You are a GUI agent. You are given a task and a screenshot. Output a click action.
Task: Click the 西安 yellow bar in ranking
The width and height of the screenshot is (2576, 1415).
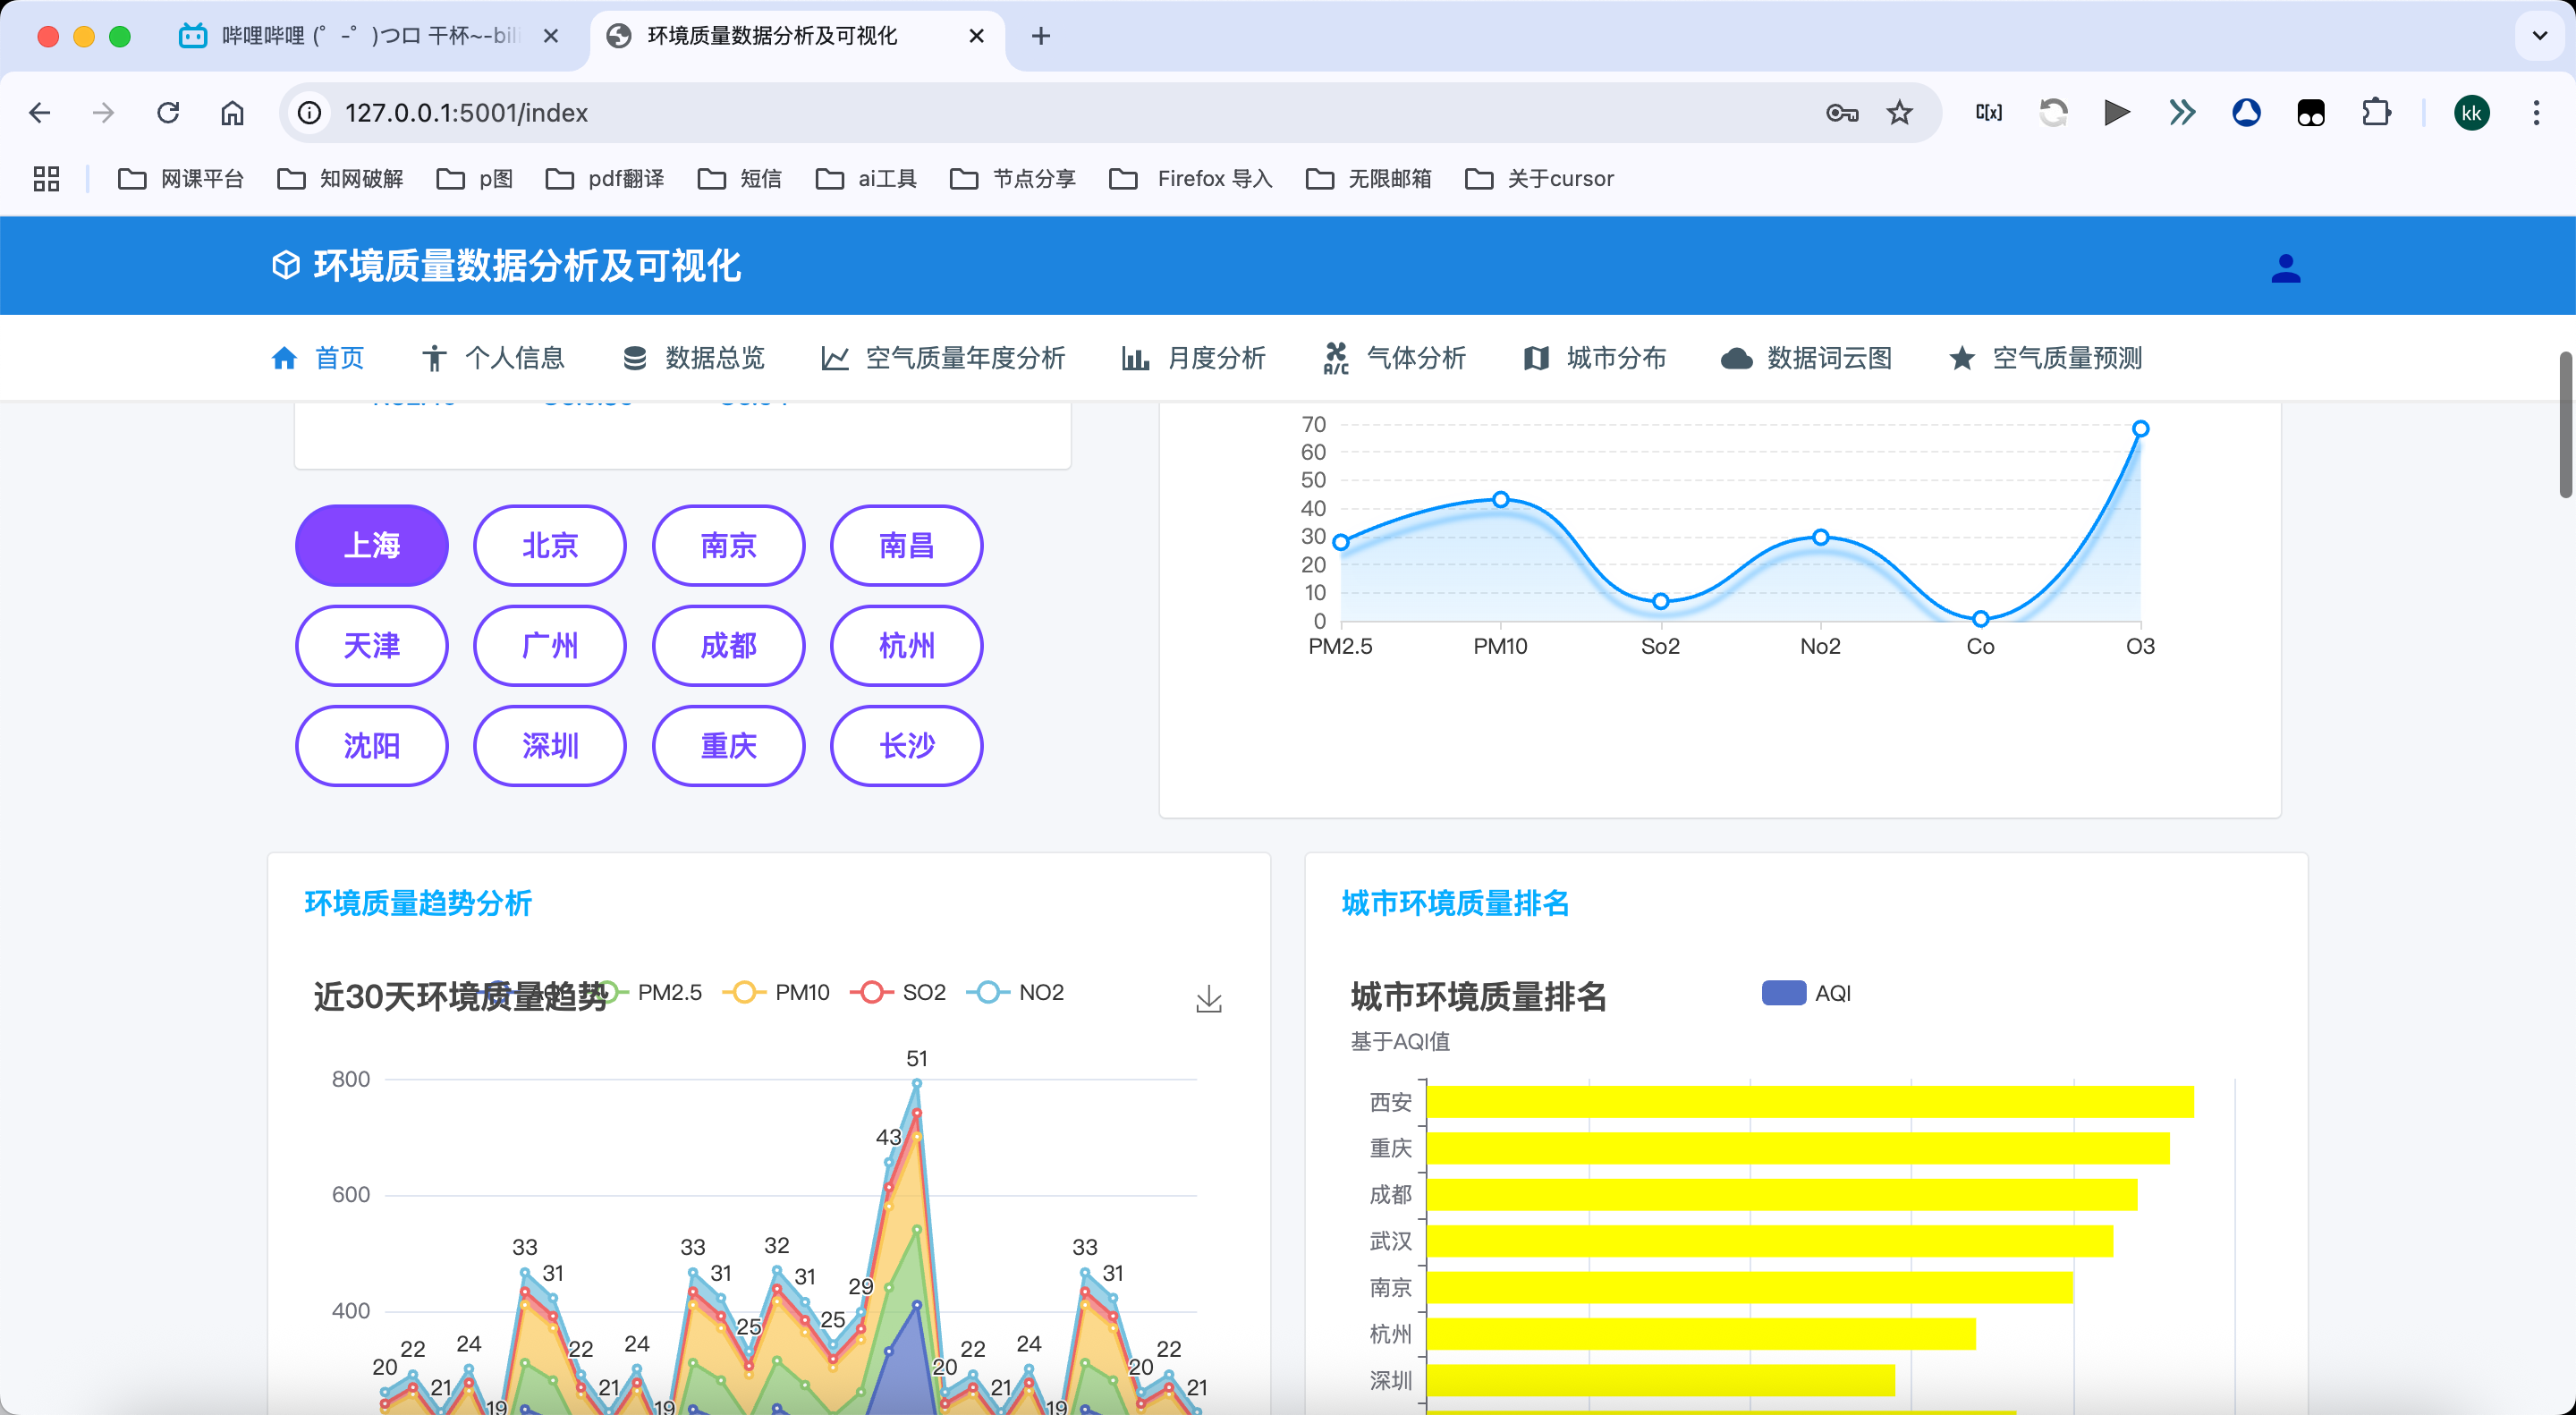click(1809, 1101)
